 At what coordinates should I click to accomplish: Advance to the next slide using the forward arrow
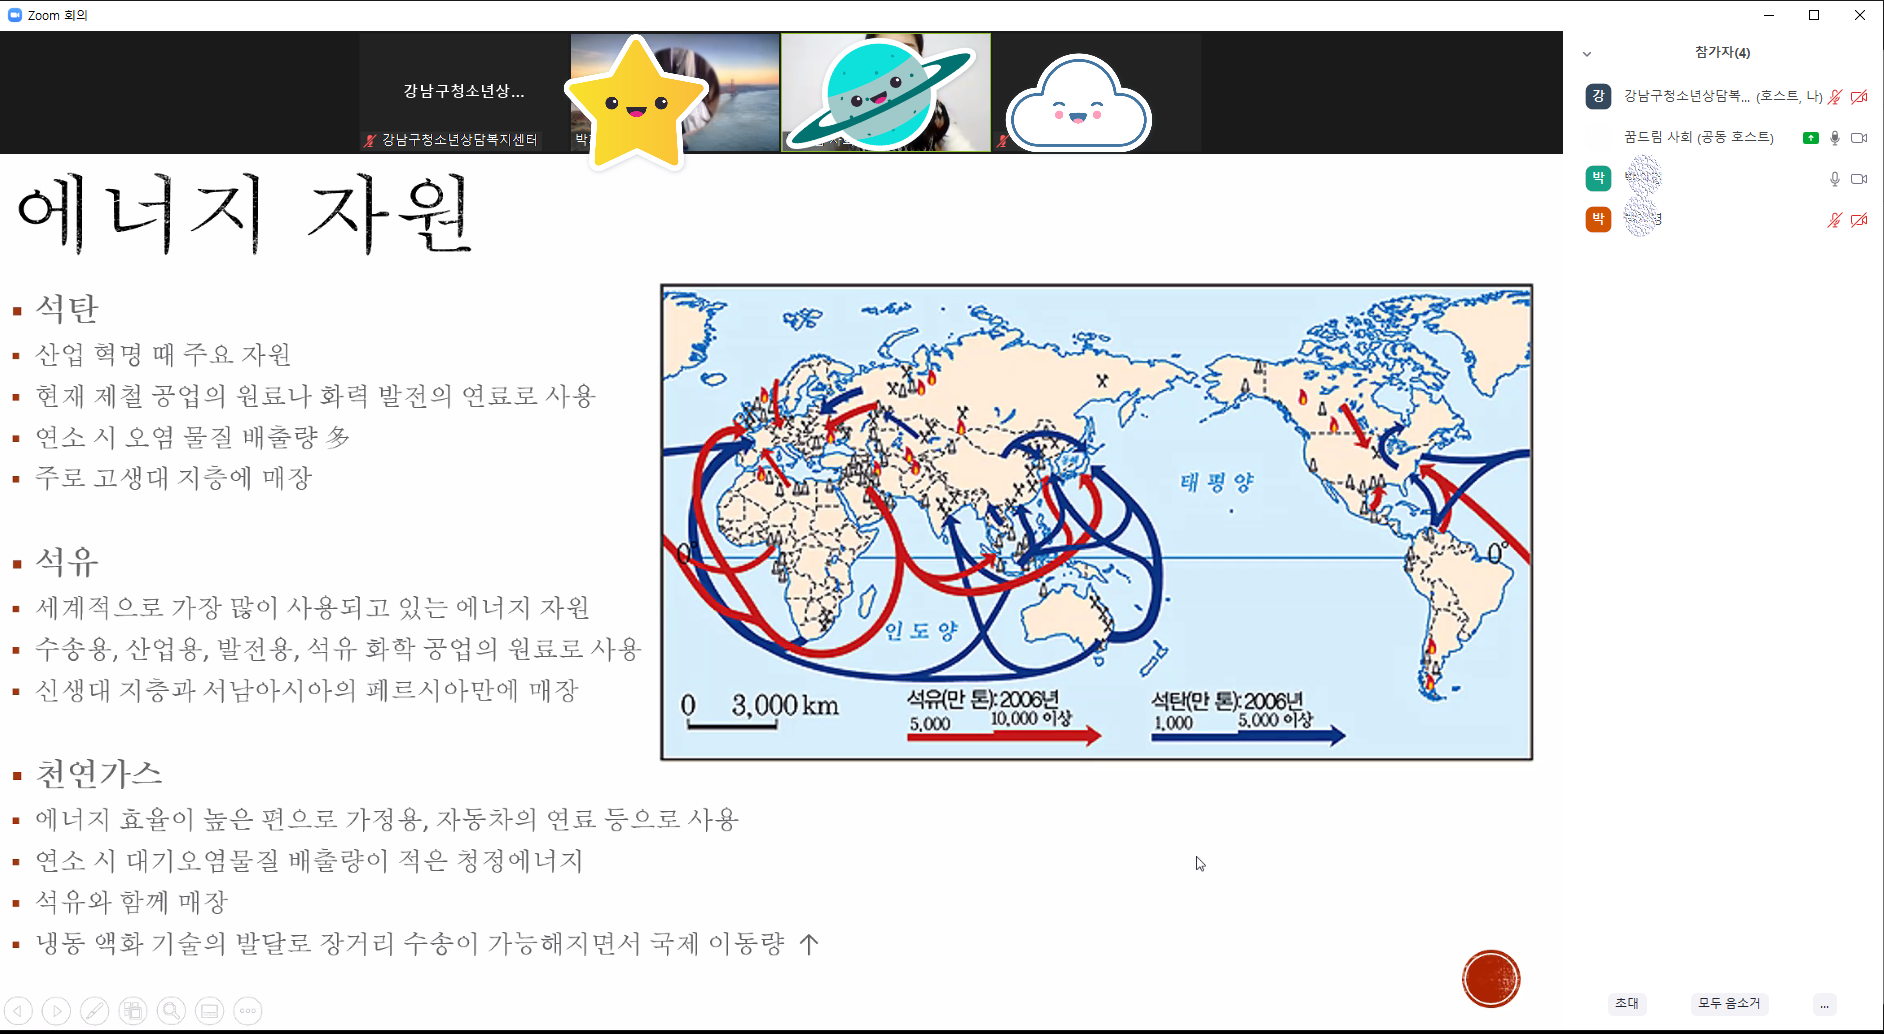tap(57, 1011)
